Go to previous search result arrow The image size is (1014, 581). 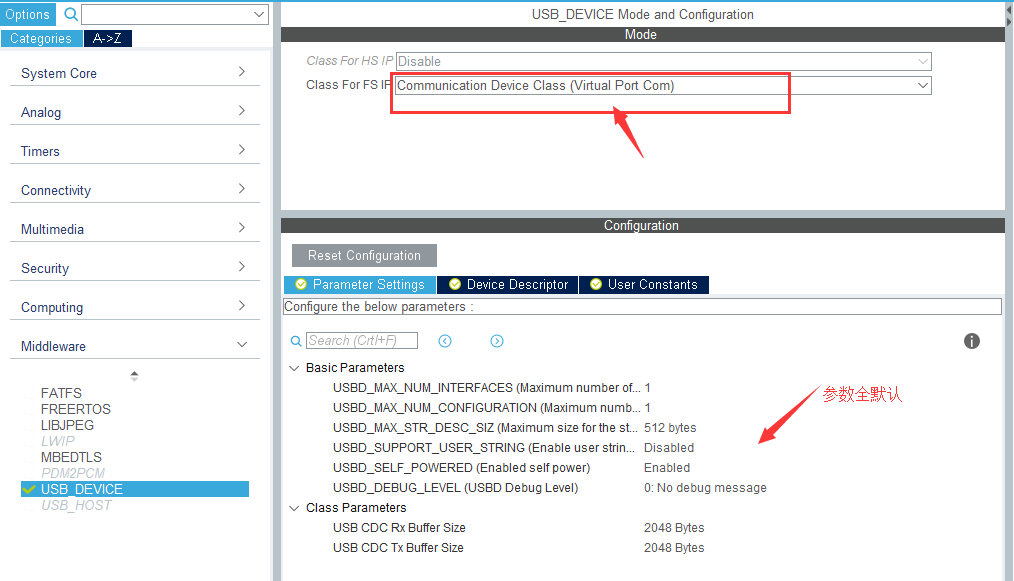pyautogui.click(x=445, y=341)
